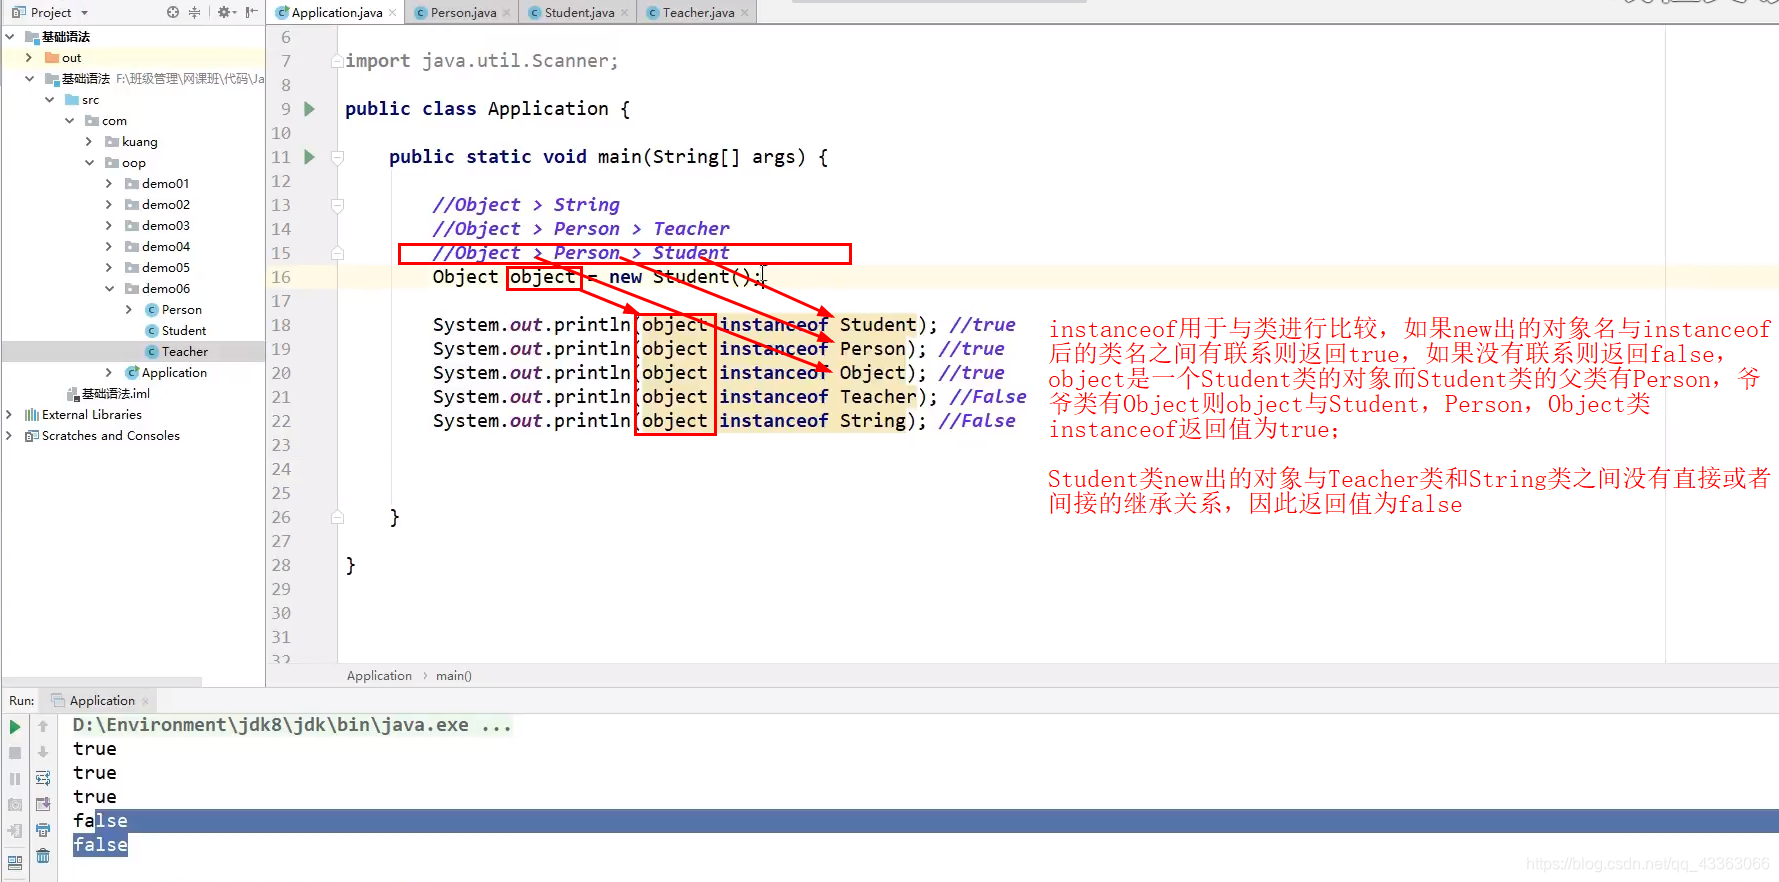This screenshot has height=882, width=1779.
Task: Collapse the demo06 package
Action: point(109,289)
